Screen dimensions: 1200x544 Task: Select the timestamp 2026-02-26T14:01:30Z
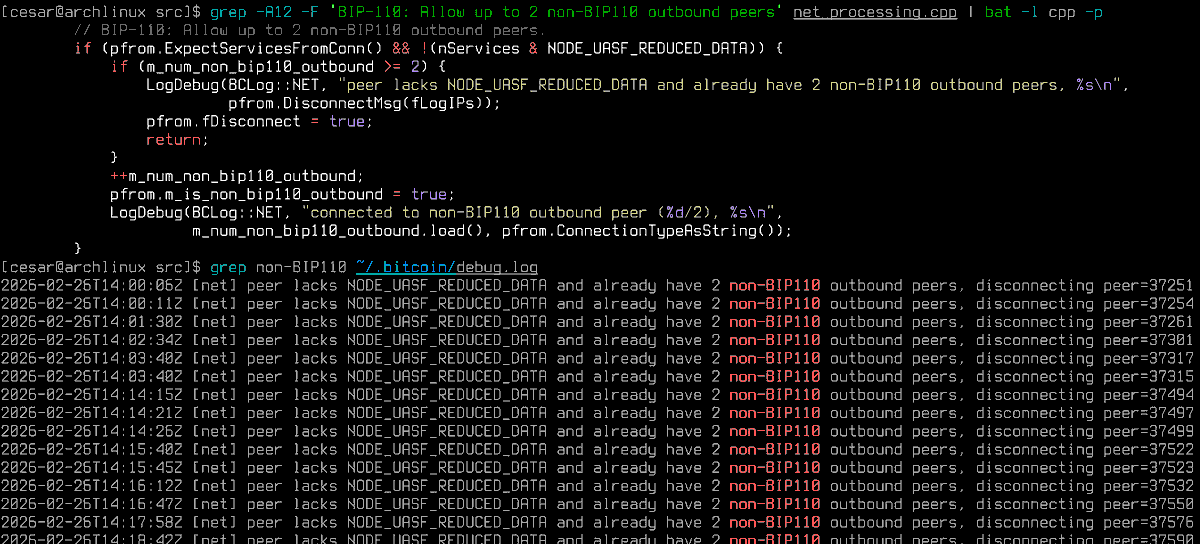click(x=91, y=322)
